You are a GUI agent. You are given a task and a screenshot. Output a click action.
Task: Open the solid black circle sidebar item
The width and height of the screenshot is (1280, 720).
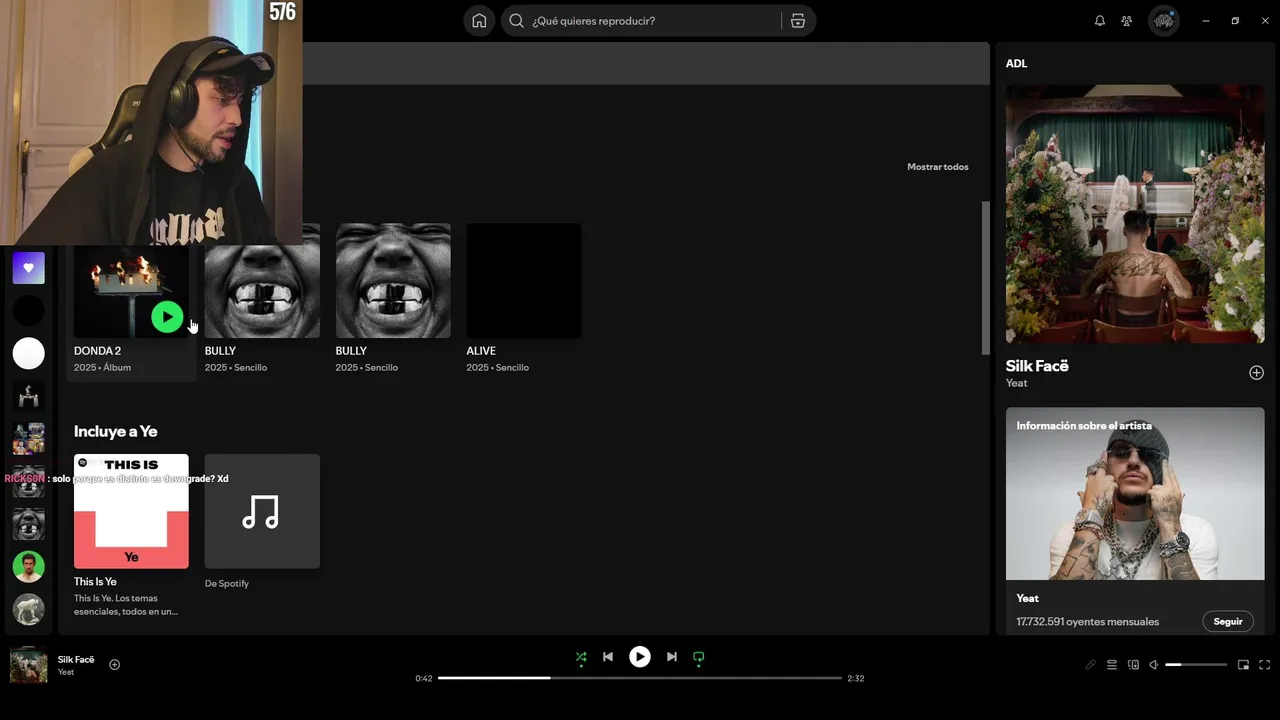pos(29,311)
